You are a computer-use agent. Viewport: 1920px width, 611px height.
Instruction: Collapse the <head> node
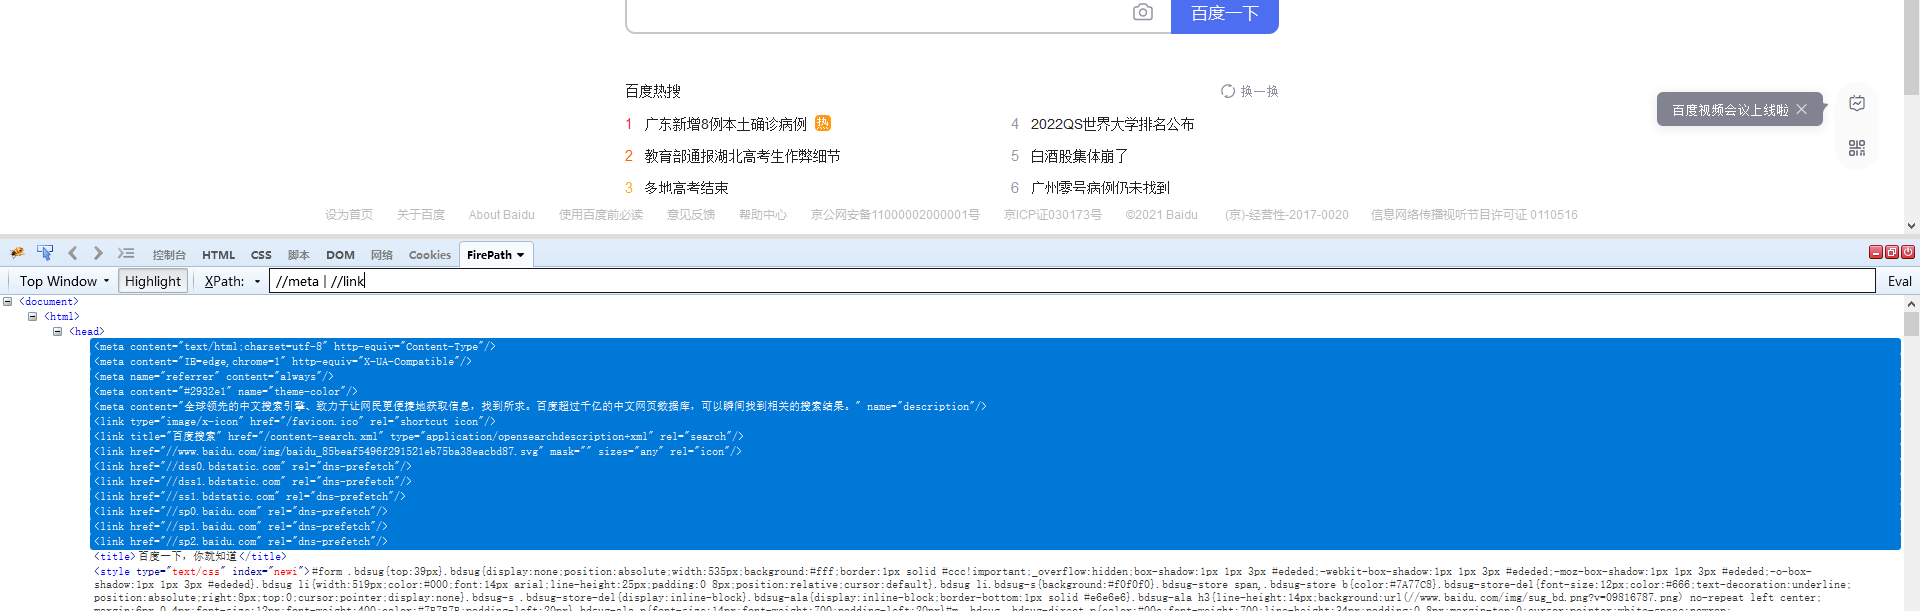click(x=57, y=331)
